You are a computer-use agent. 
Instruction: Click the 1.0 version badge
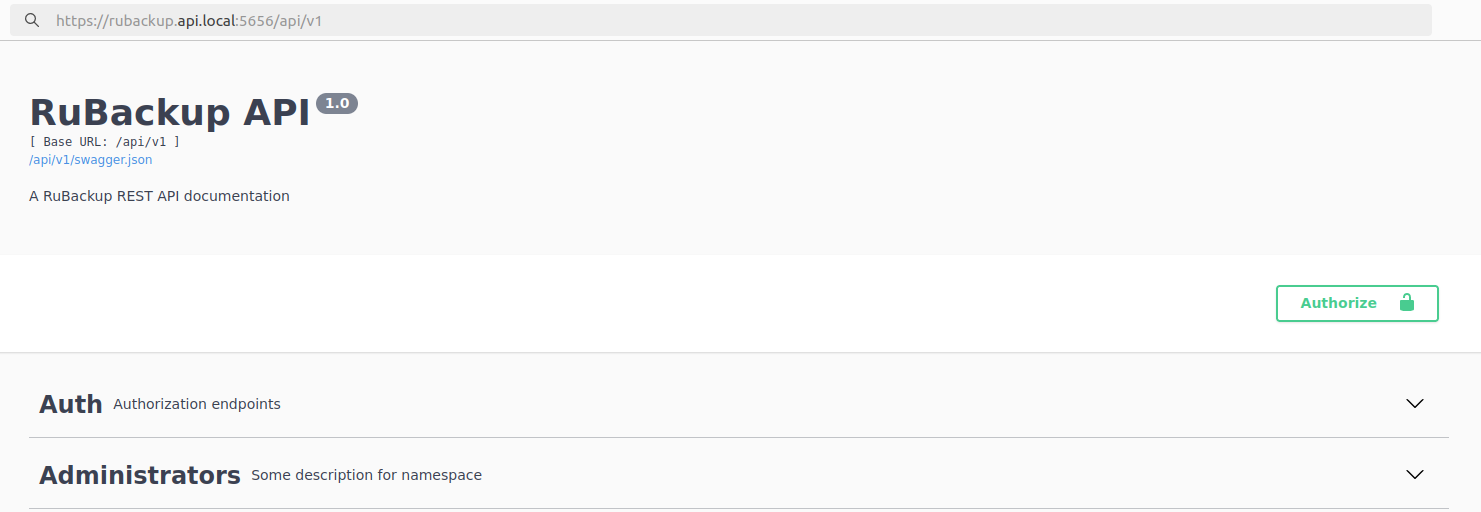tap(337, 103)
